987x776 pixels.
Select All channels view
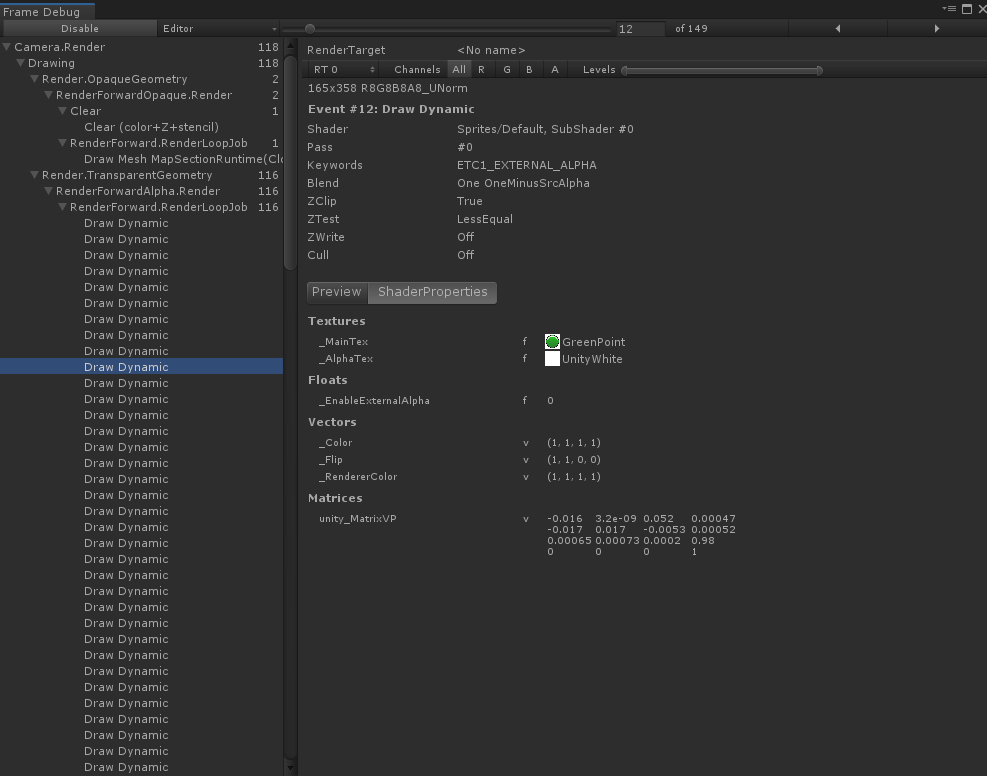[459, 69]
